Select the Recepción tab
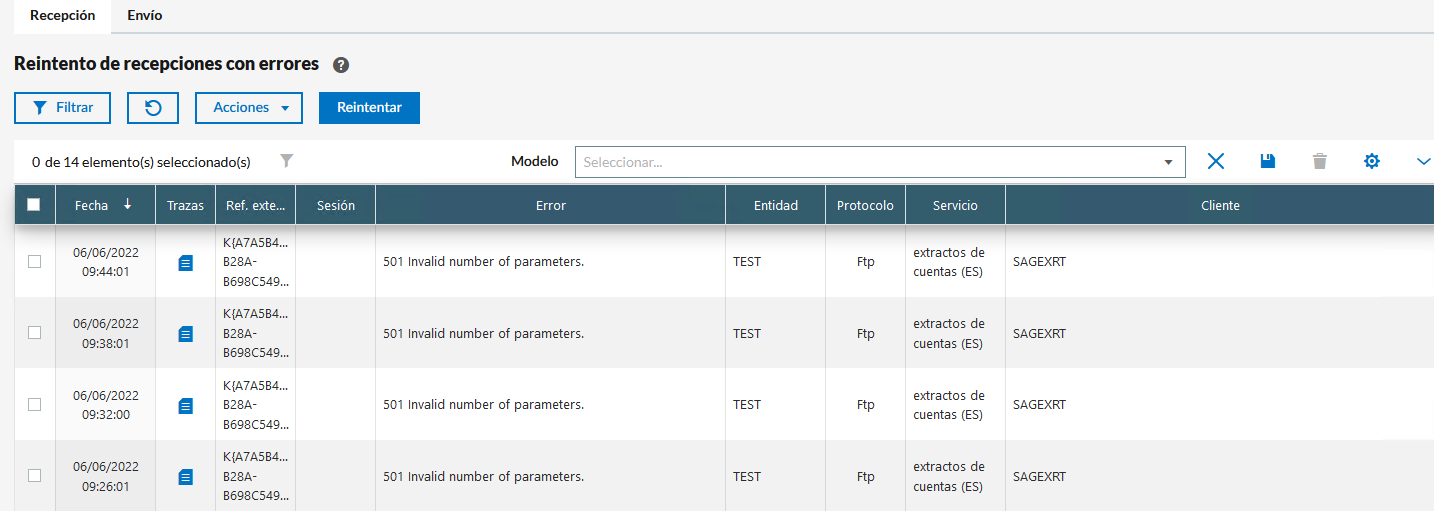 [62, 16]
